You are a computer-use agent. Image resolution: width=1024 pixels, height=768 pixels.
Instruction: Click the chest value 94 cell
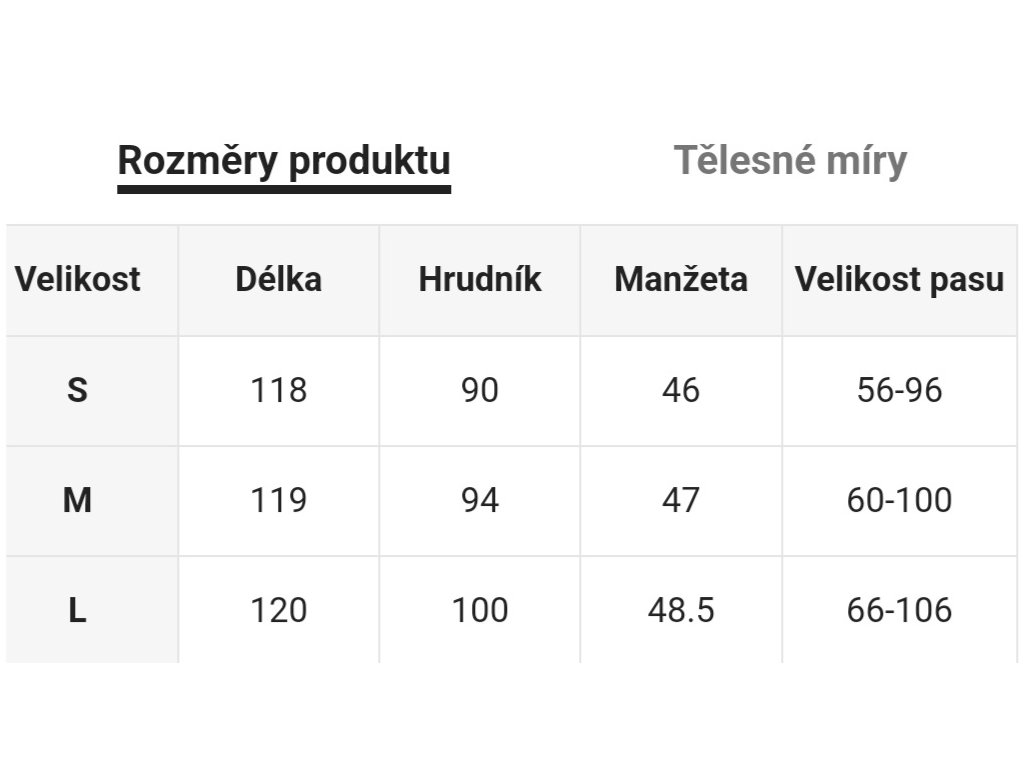[x=480, y=501]
